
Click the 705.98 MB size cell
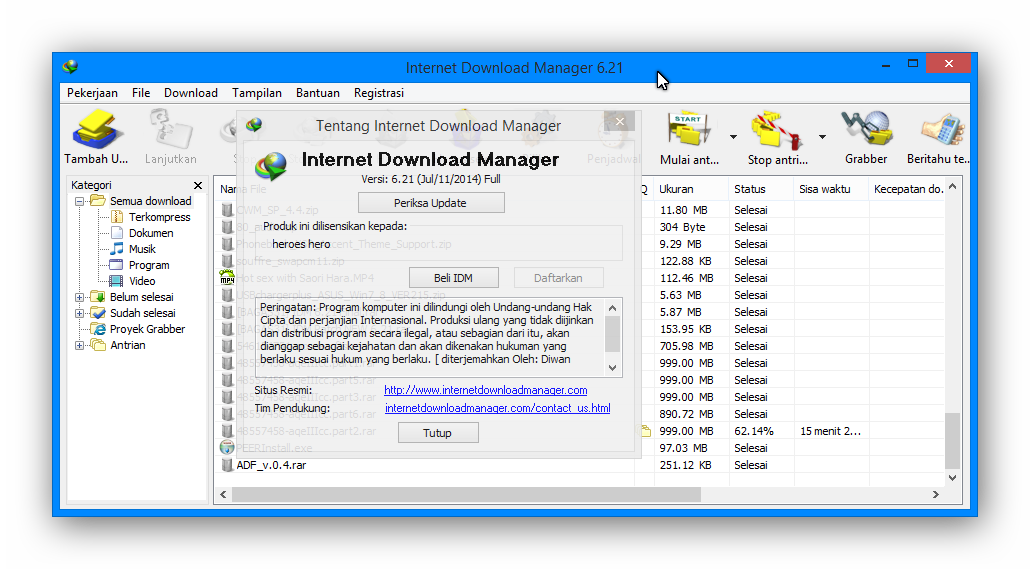click(686, 346)
